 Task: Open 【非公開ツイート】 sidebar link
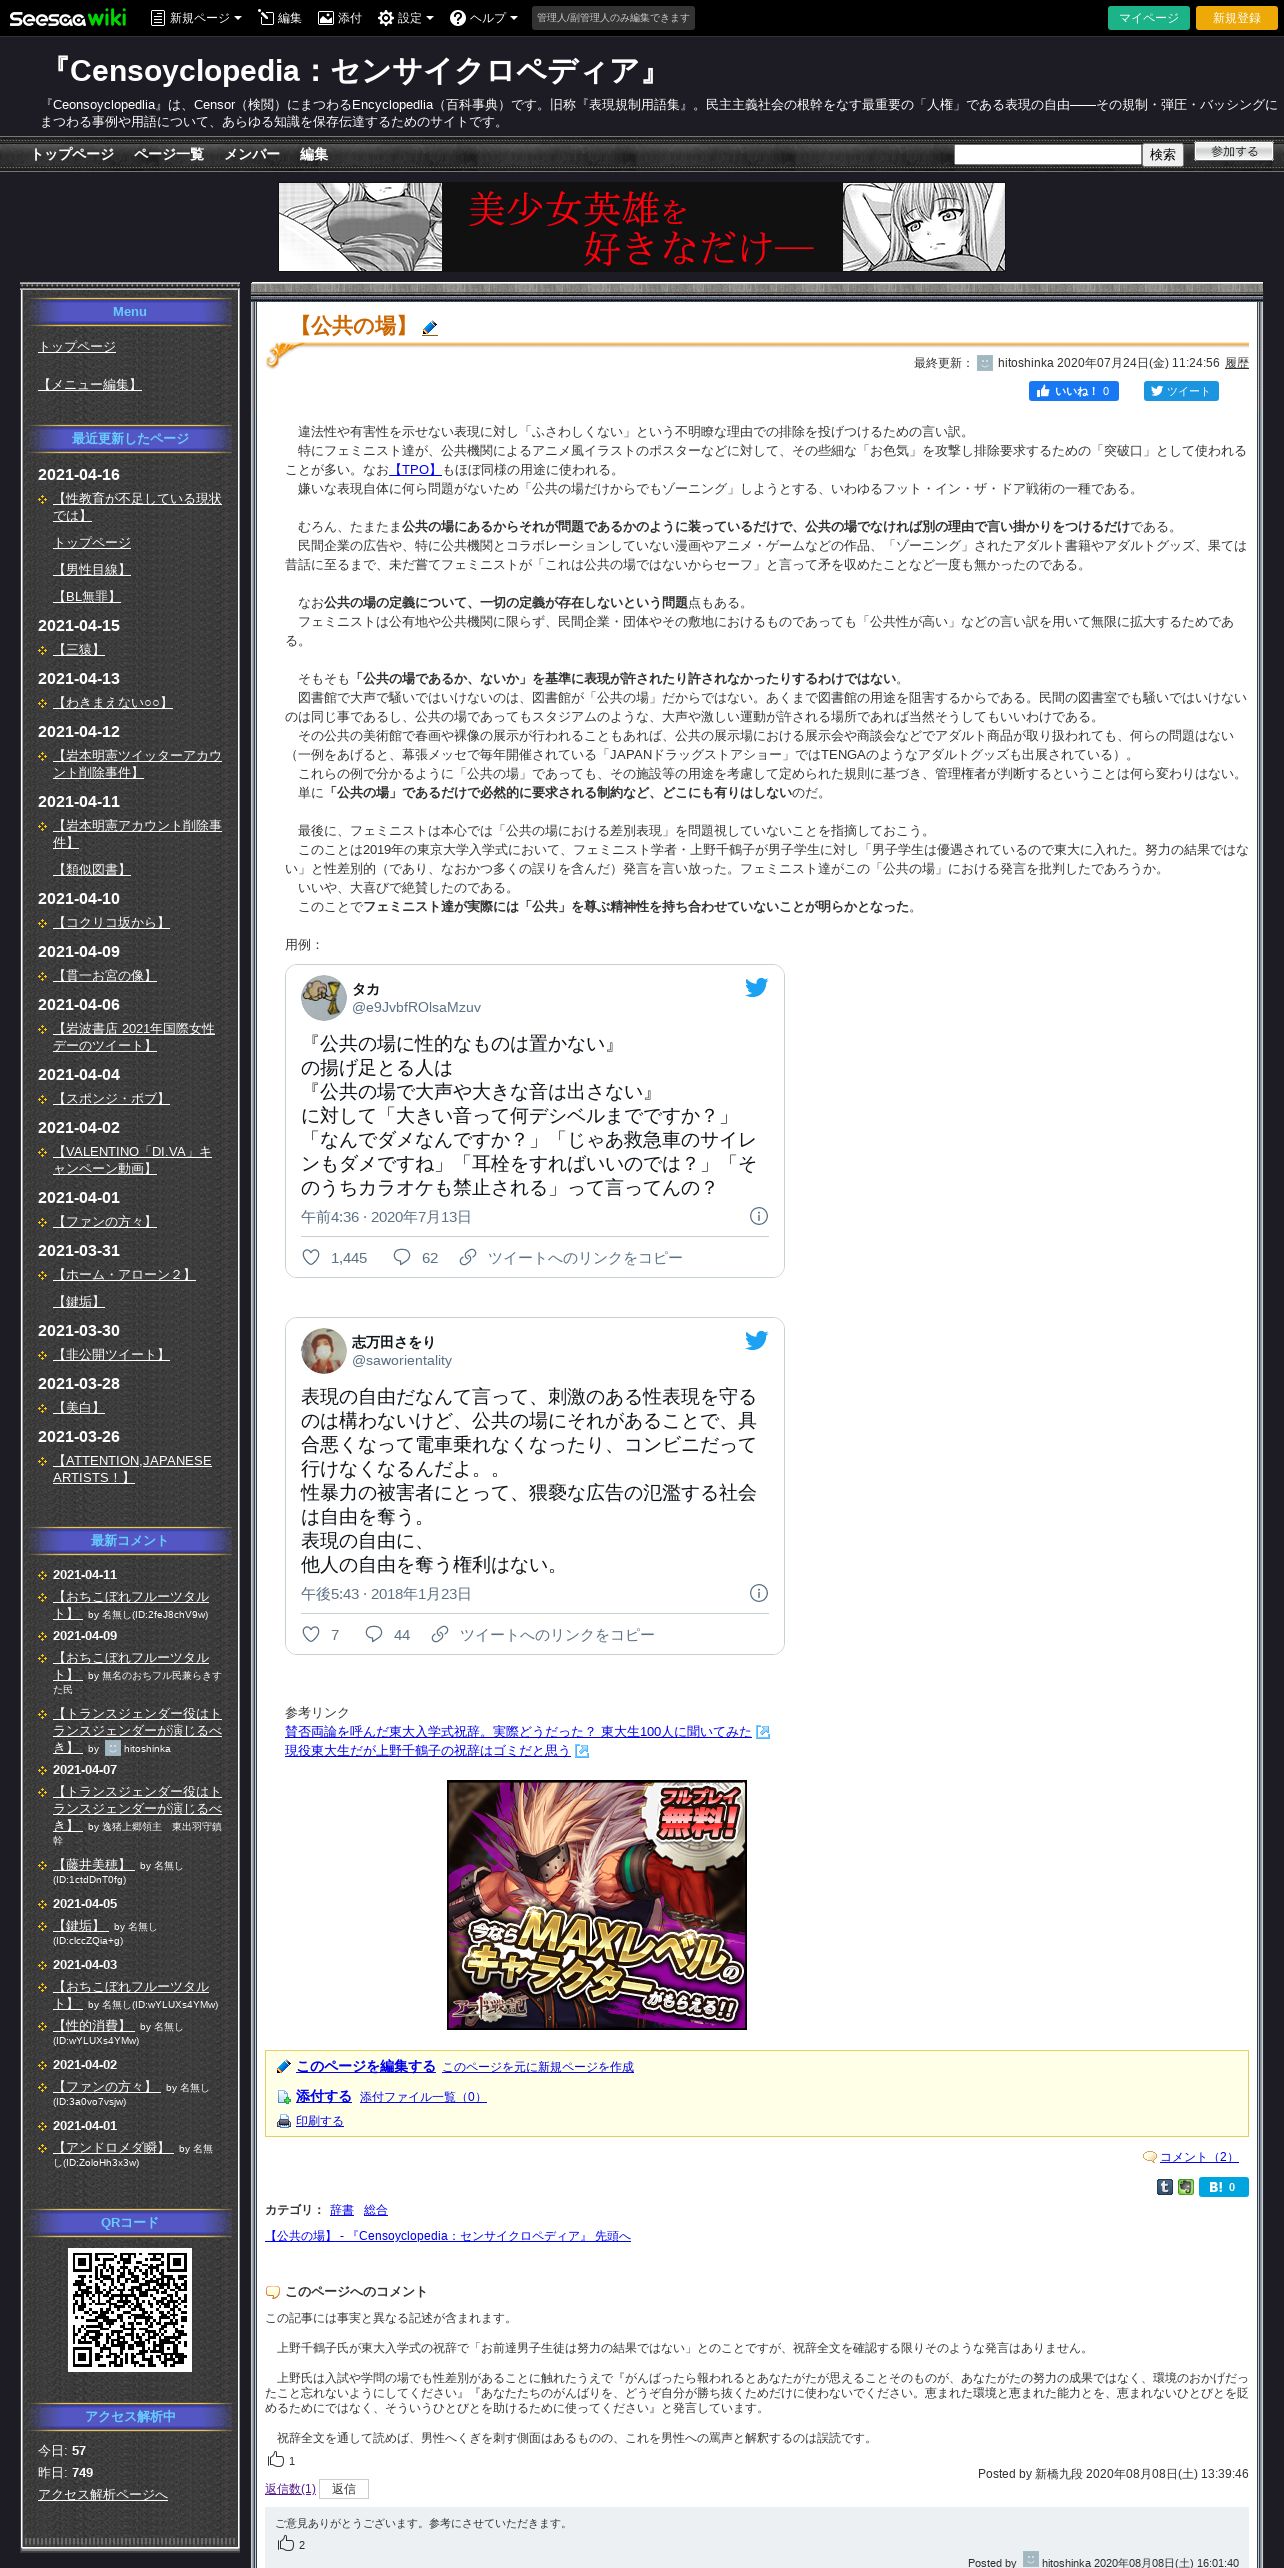pyautogui.click(x=111, y=1354)
